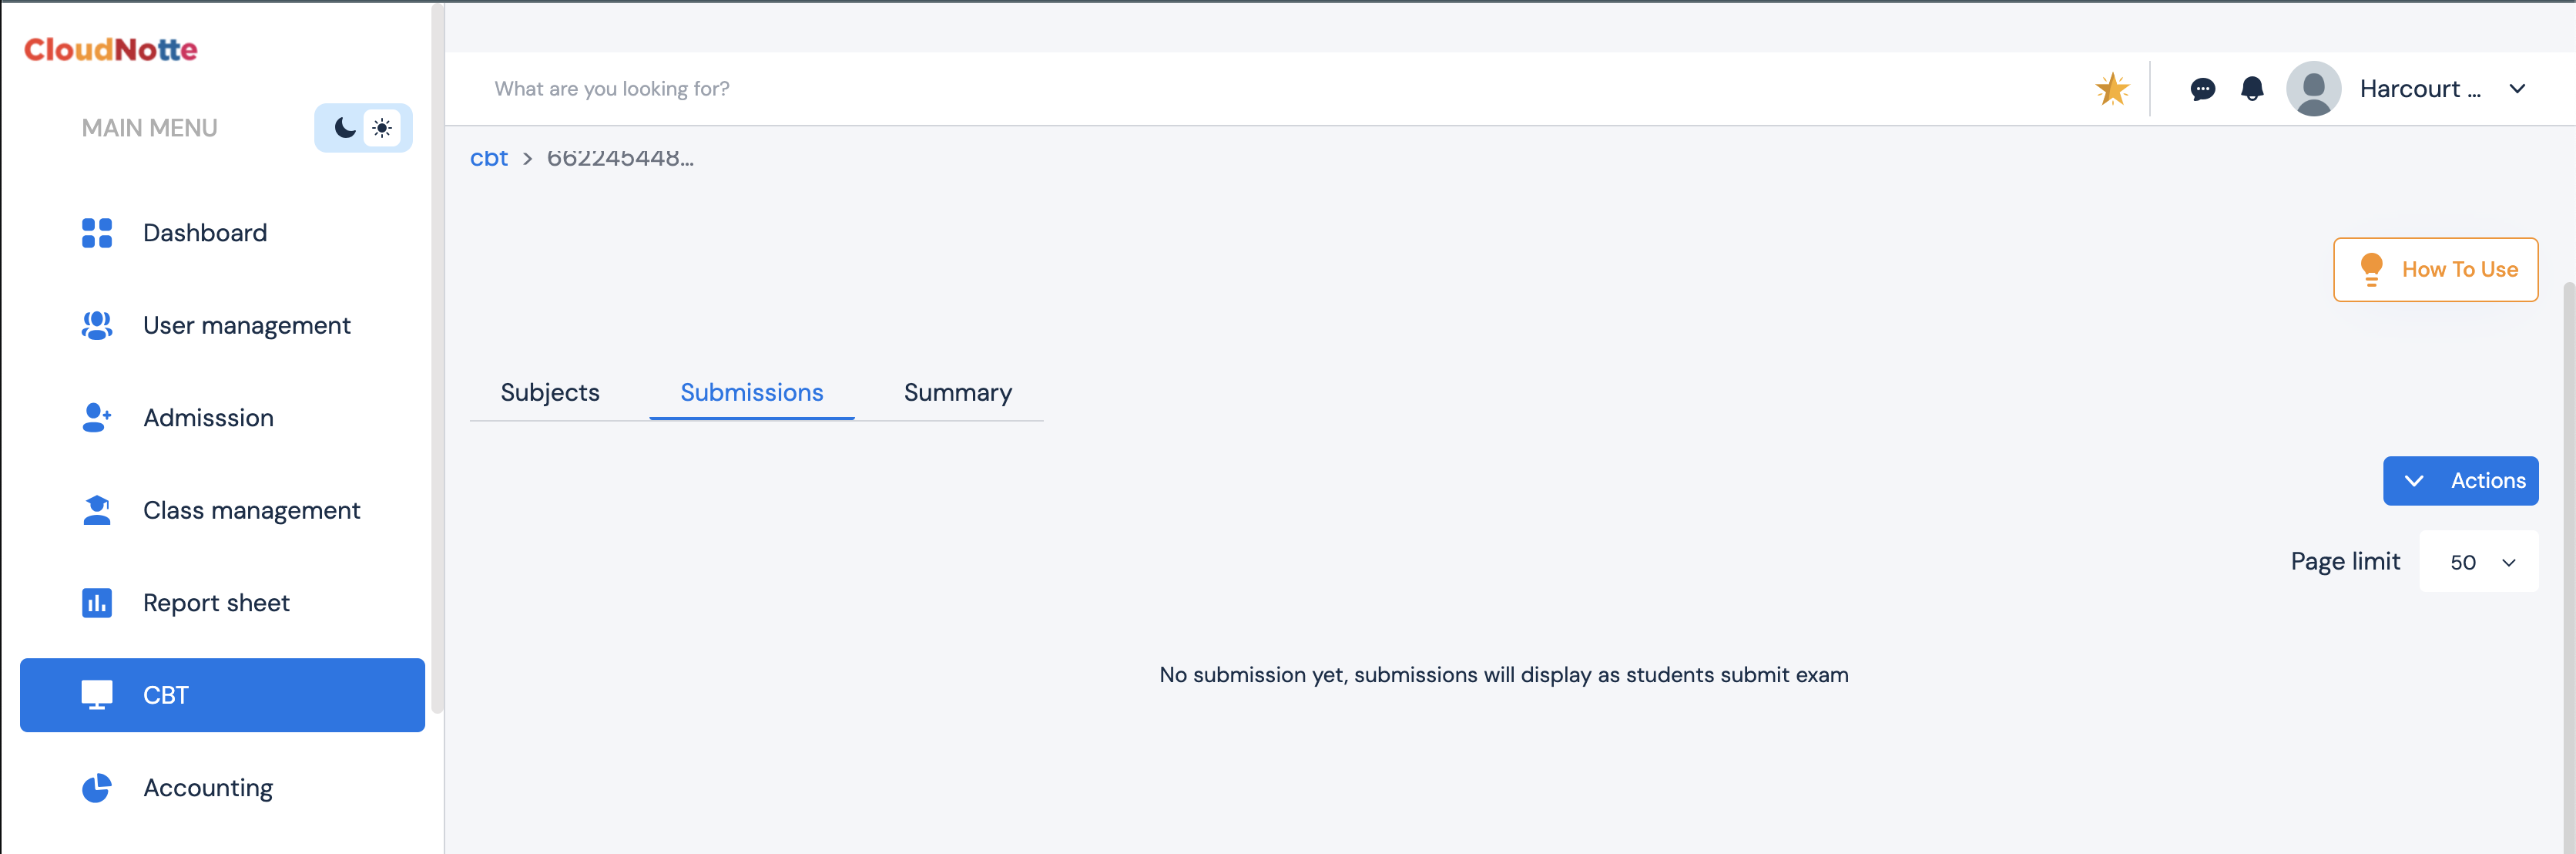Click the gold star favorites icon
Image resolution: width=2576 pixels, height=854 pixels.
(2112, 89)
